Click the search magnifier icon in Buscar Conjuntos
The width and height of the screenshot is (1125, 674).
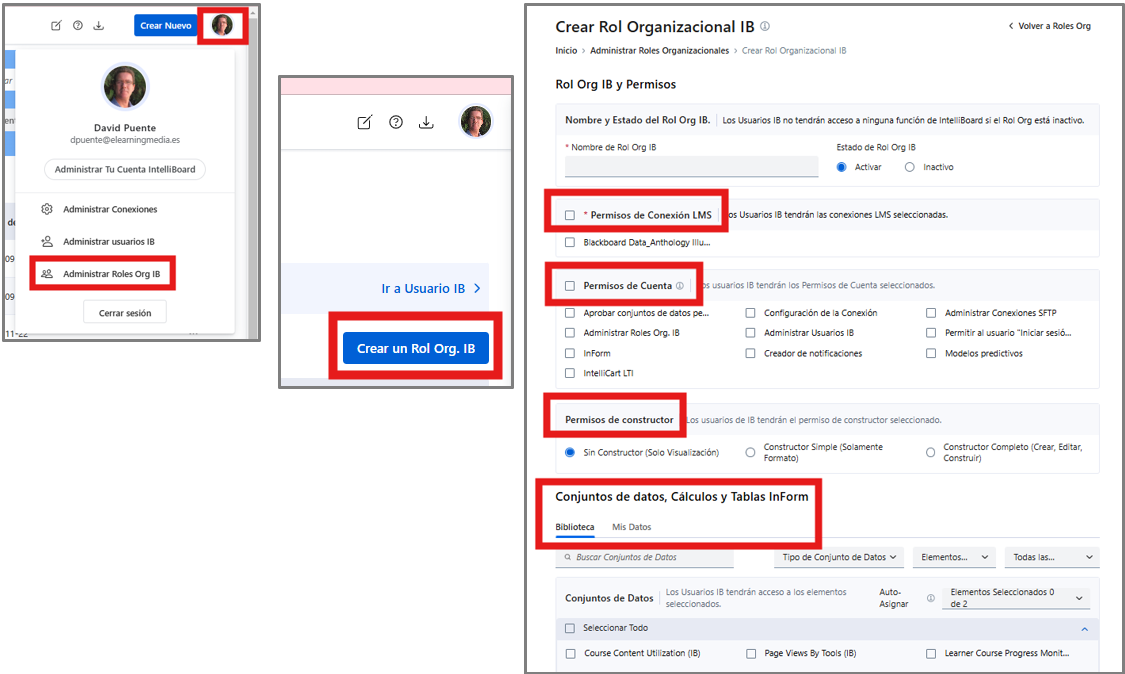(x=568, y=557)
